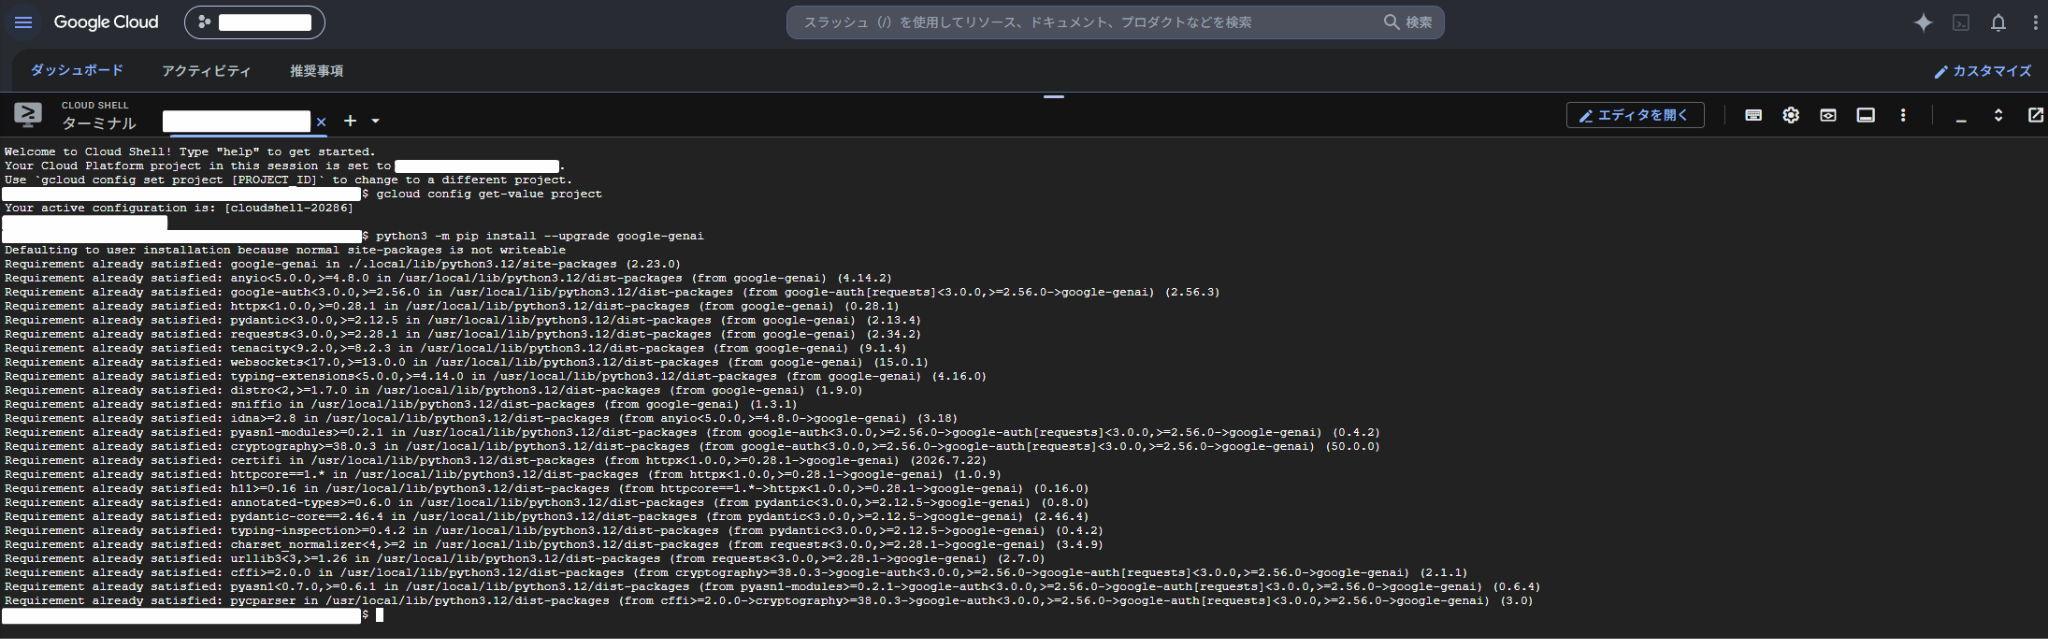Click the websockets requirement line
2048x639 pixels.
tap(466, 362)
